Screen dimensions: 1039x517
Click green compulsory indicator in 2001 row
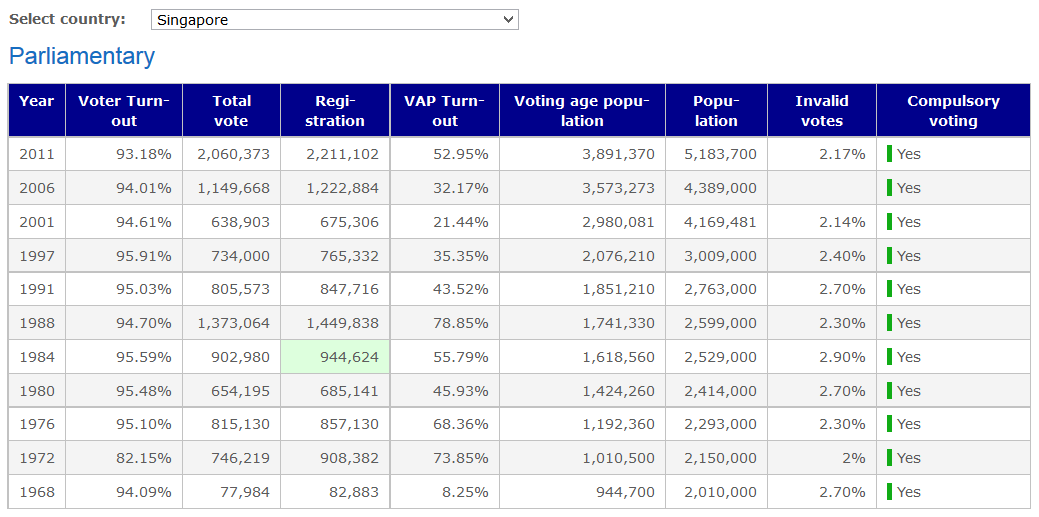pyautogui.click(x=889, y=222)
